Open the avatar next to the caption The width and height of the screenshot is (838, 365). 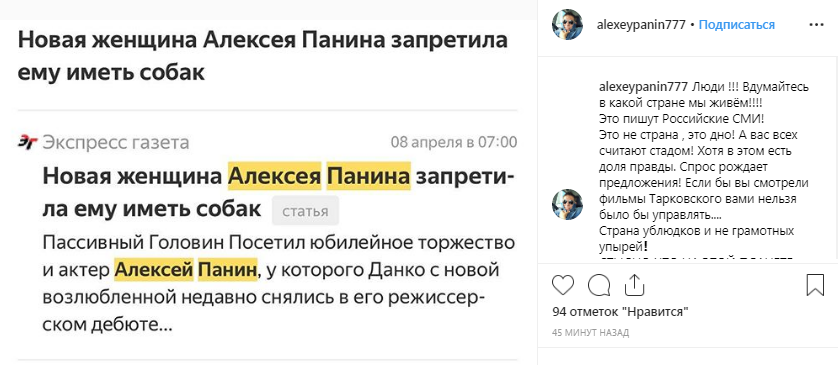(x=567, y=204)
